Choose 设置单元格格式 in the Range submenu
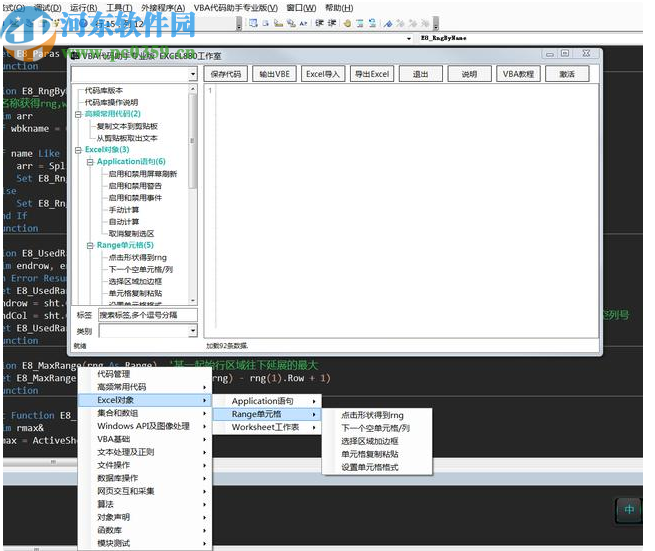This screenshot has height=551, width=655. click(378, 467)
